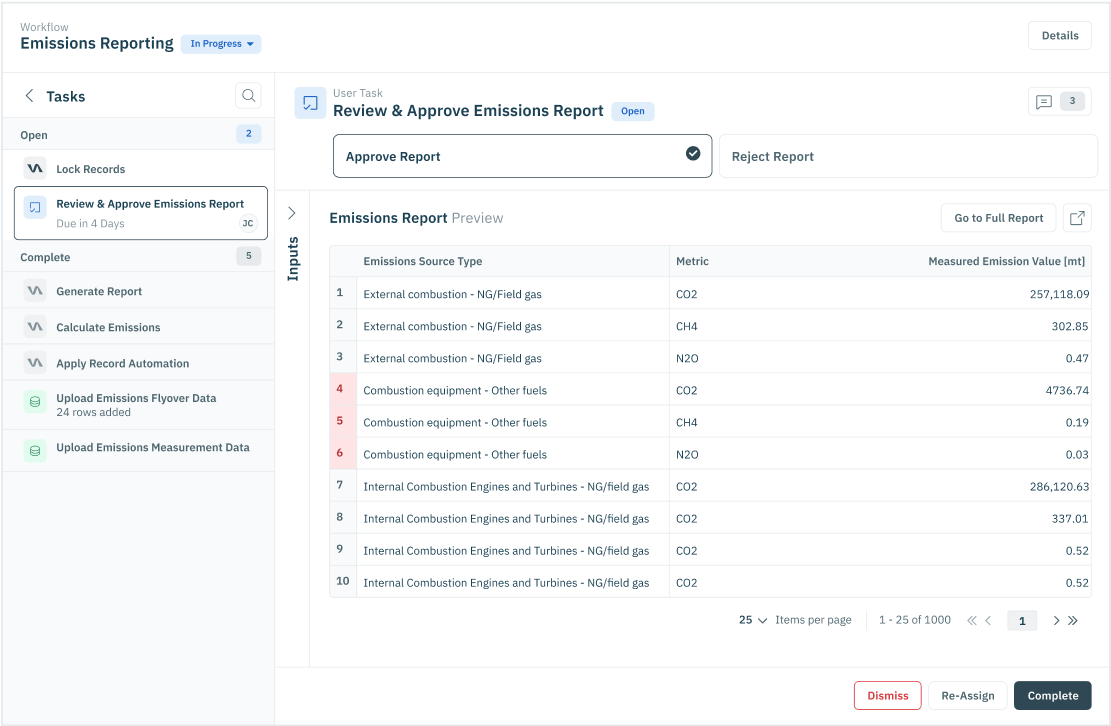Click the User Task icon beside title
The height and width of the screenshot is (726, 1111).
(310, 103)
